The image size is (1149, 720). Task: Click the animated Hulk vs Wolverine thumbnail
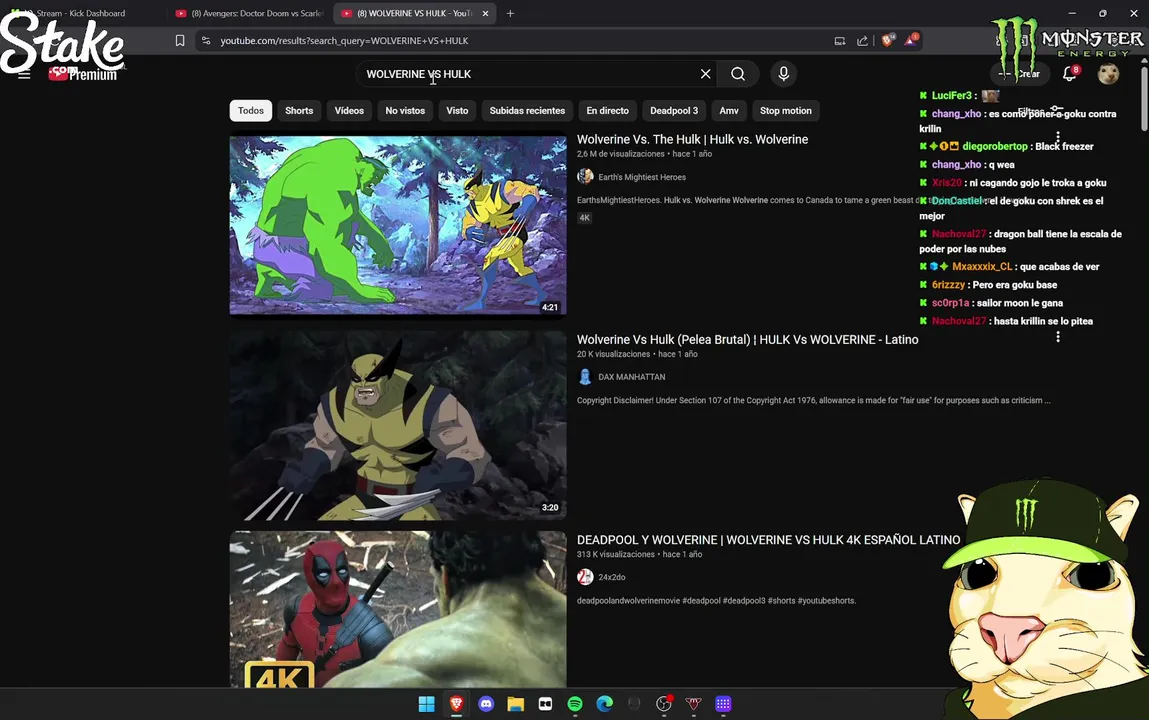[398, 225]
